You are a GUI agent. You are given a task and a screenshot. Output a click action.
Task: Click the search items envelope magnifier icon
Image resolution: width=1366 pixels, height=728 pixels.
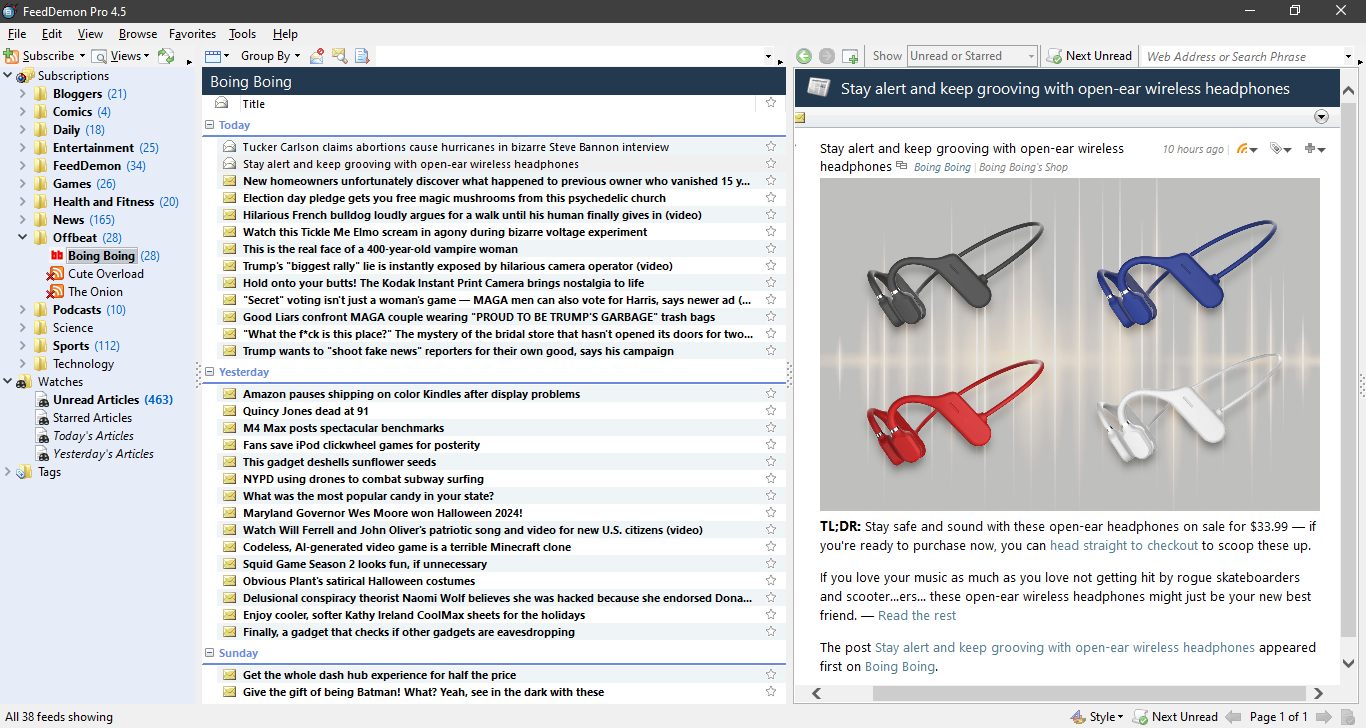[340, 56]
